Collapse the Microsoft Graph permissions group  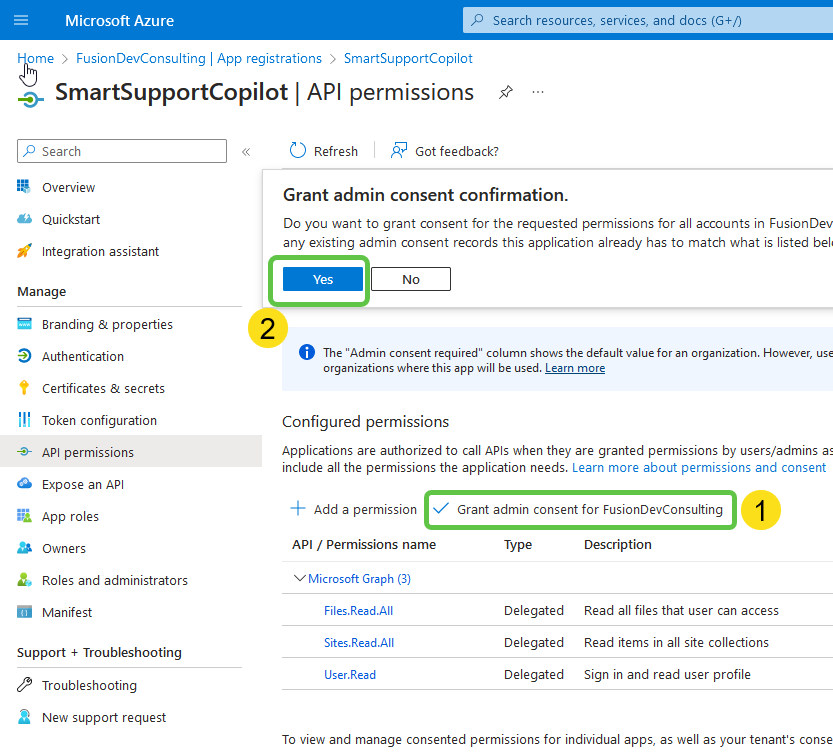[298, 578]
